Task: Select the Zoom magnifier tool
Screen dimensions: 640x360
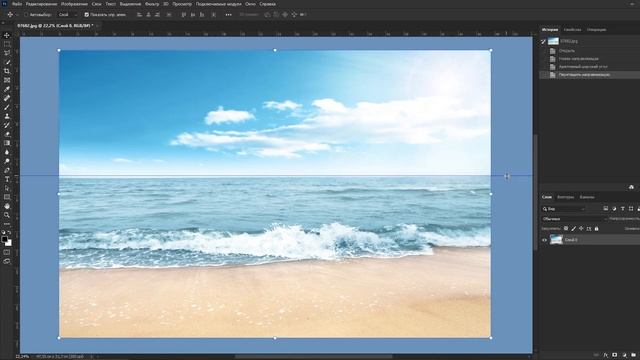Action: click(7, 215)
